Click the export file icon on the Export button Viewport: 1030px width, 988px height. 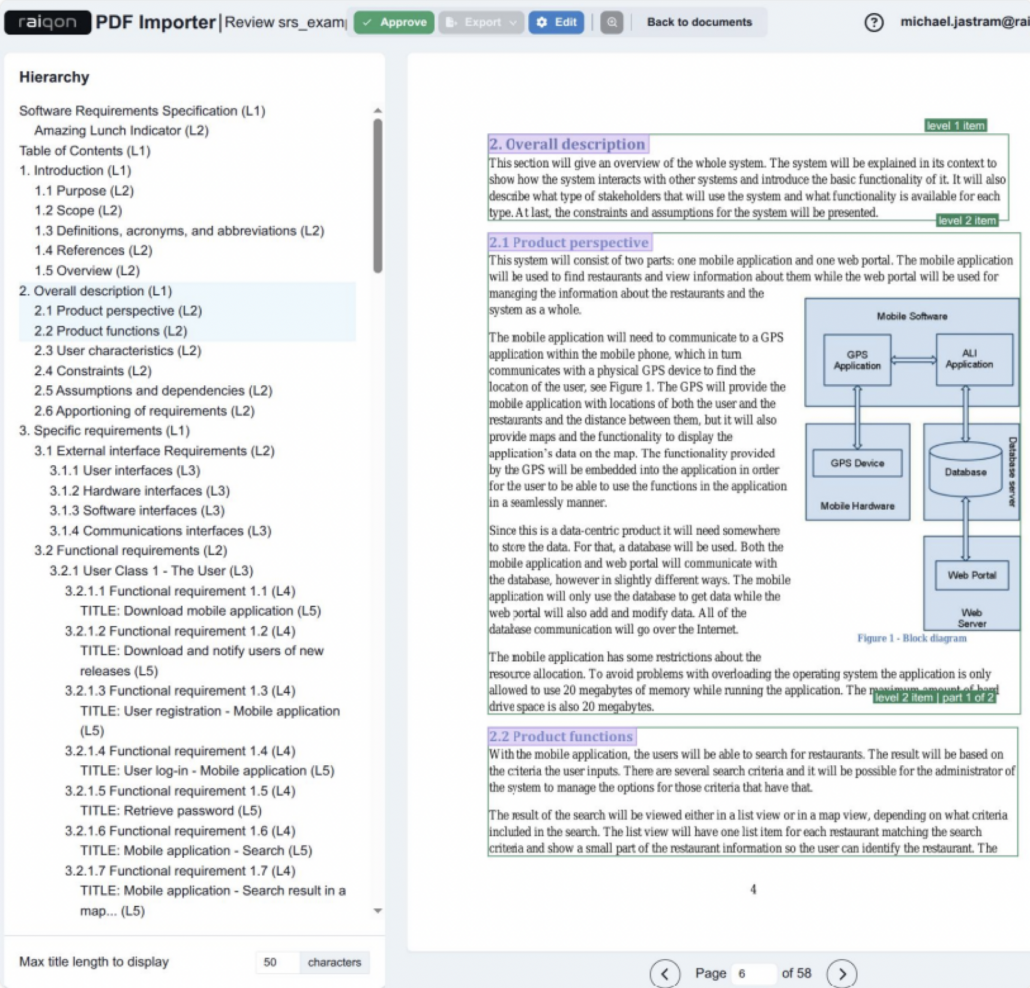(x=449, y=22)
